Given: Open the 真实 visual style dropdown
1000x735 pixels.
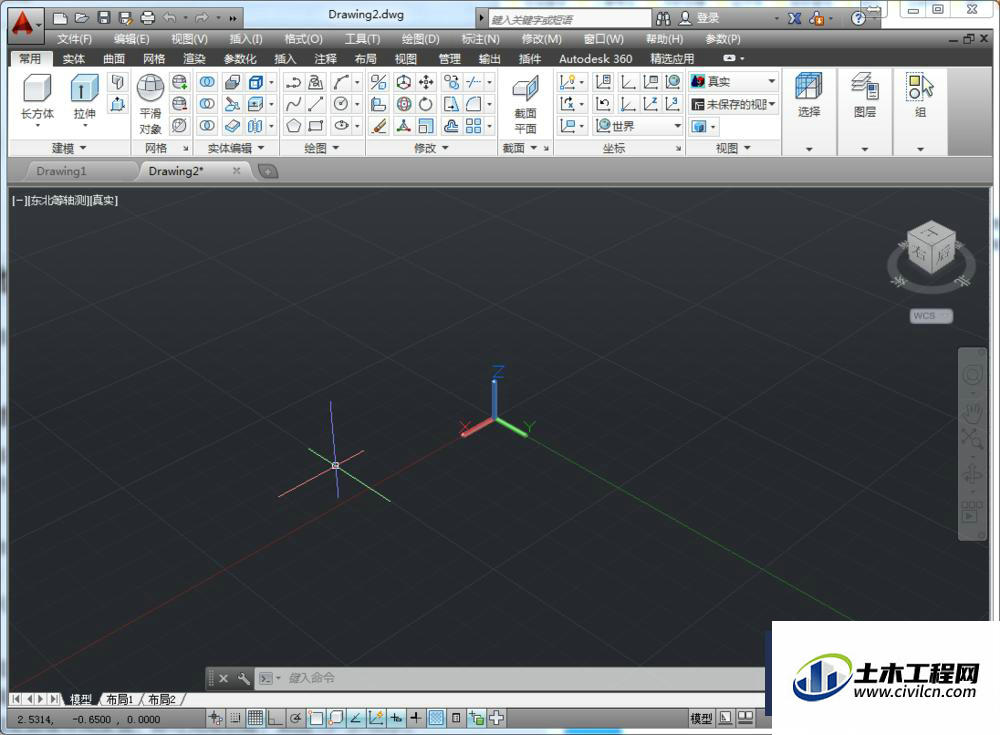Looking at the screenshot, I should 734,81.
